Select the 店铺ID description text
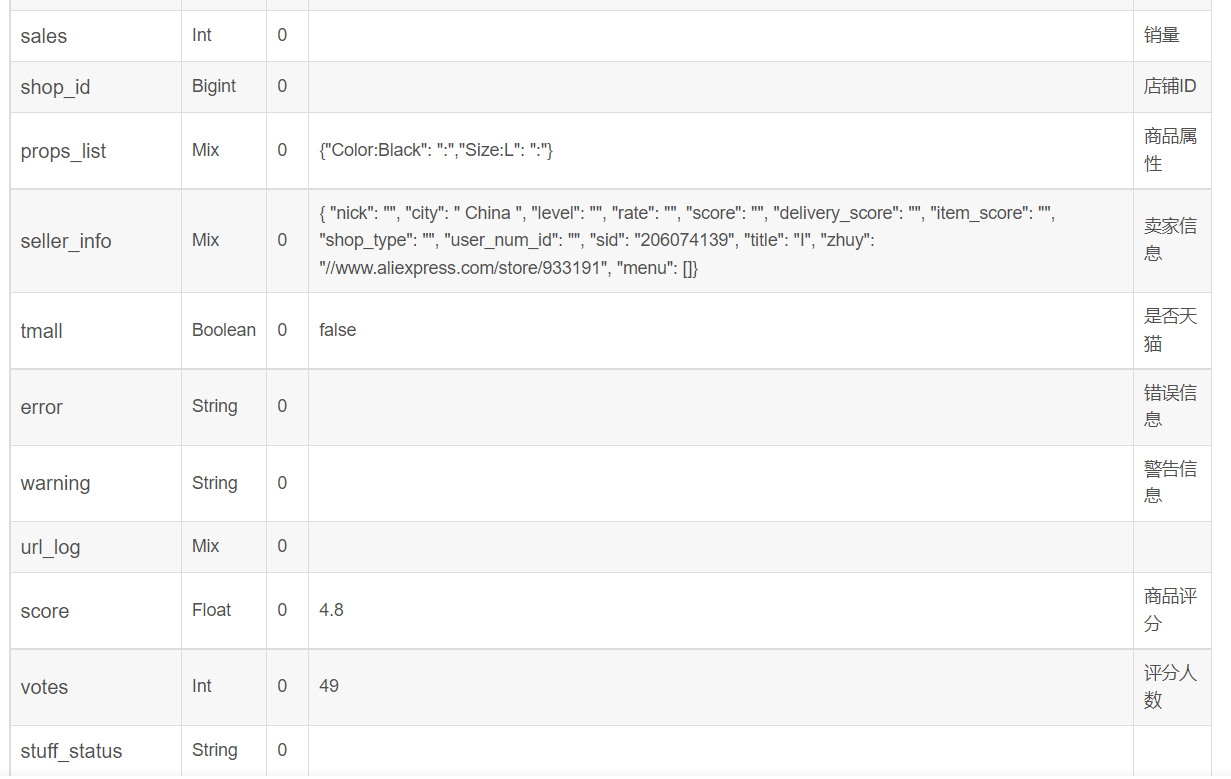The height and width of the screenshot is (779, 1231). [1170, 86]
